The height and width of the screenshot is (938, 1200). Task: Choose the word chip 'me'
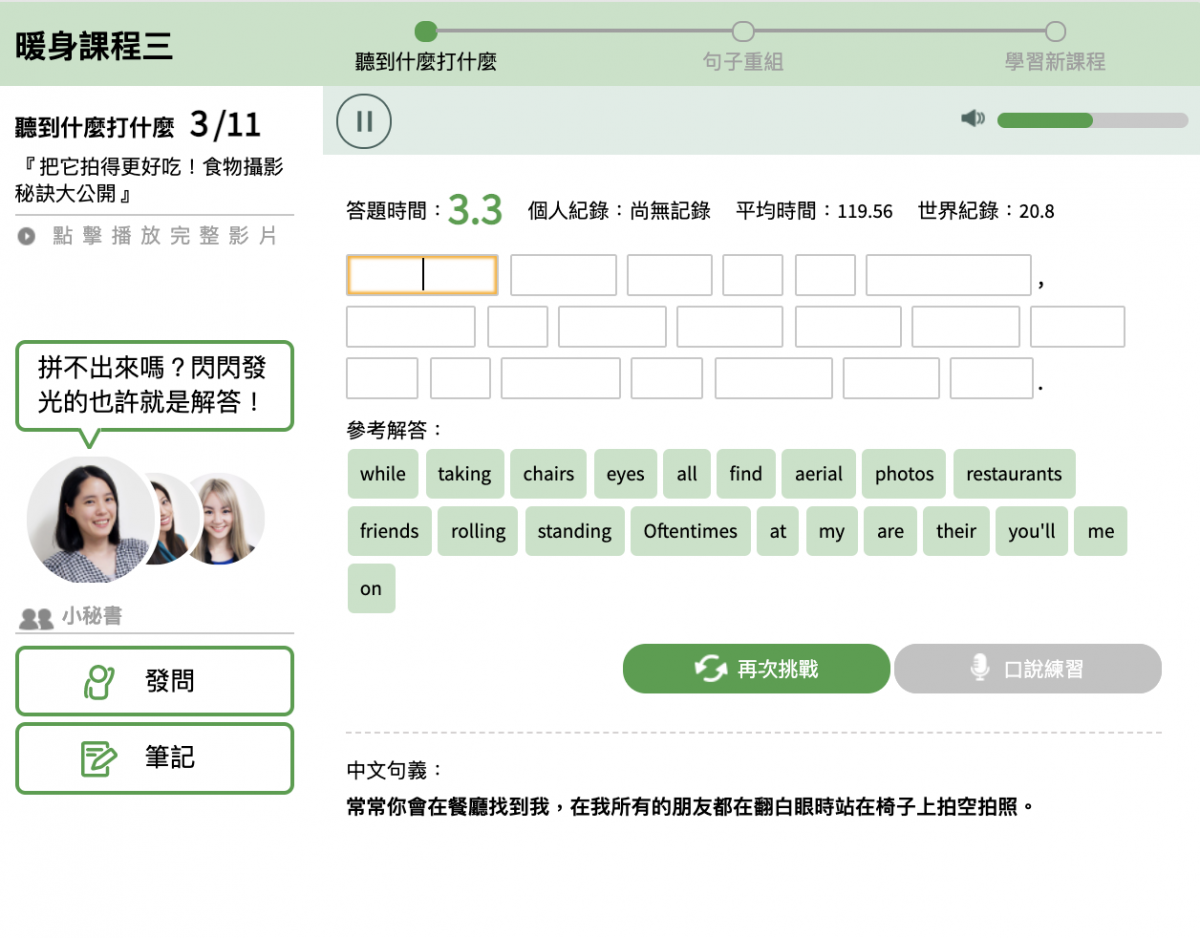pyautogui.click(x=1101, y=531)
